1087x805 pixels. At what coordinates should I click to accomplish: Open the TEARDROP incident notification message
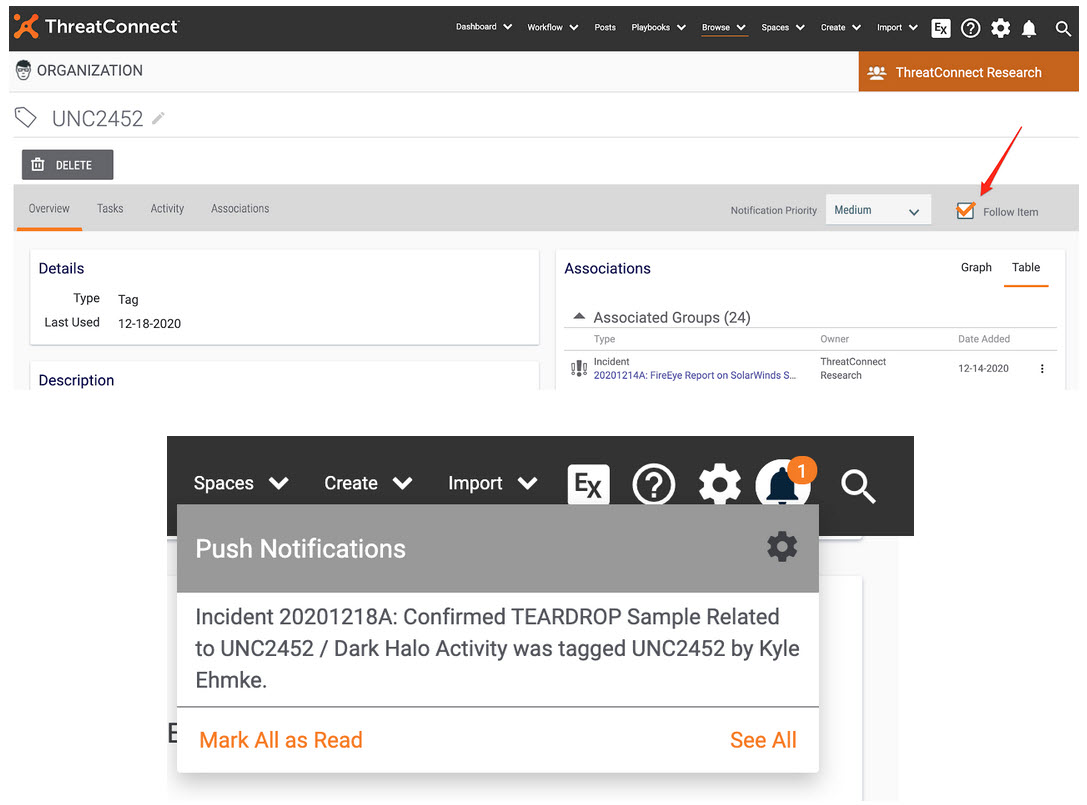[497, 648]
